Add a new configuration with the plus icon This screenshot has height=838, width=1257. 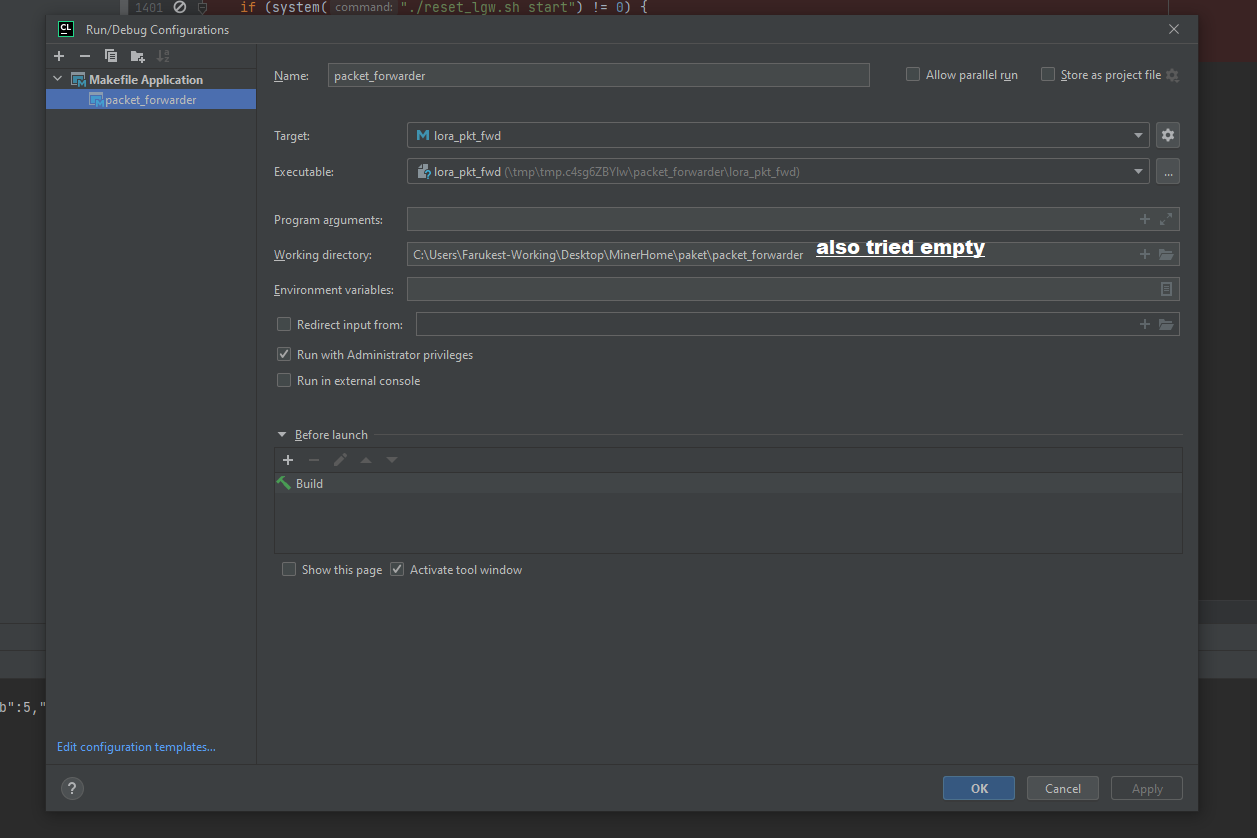click(59, 56)
